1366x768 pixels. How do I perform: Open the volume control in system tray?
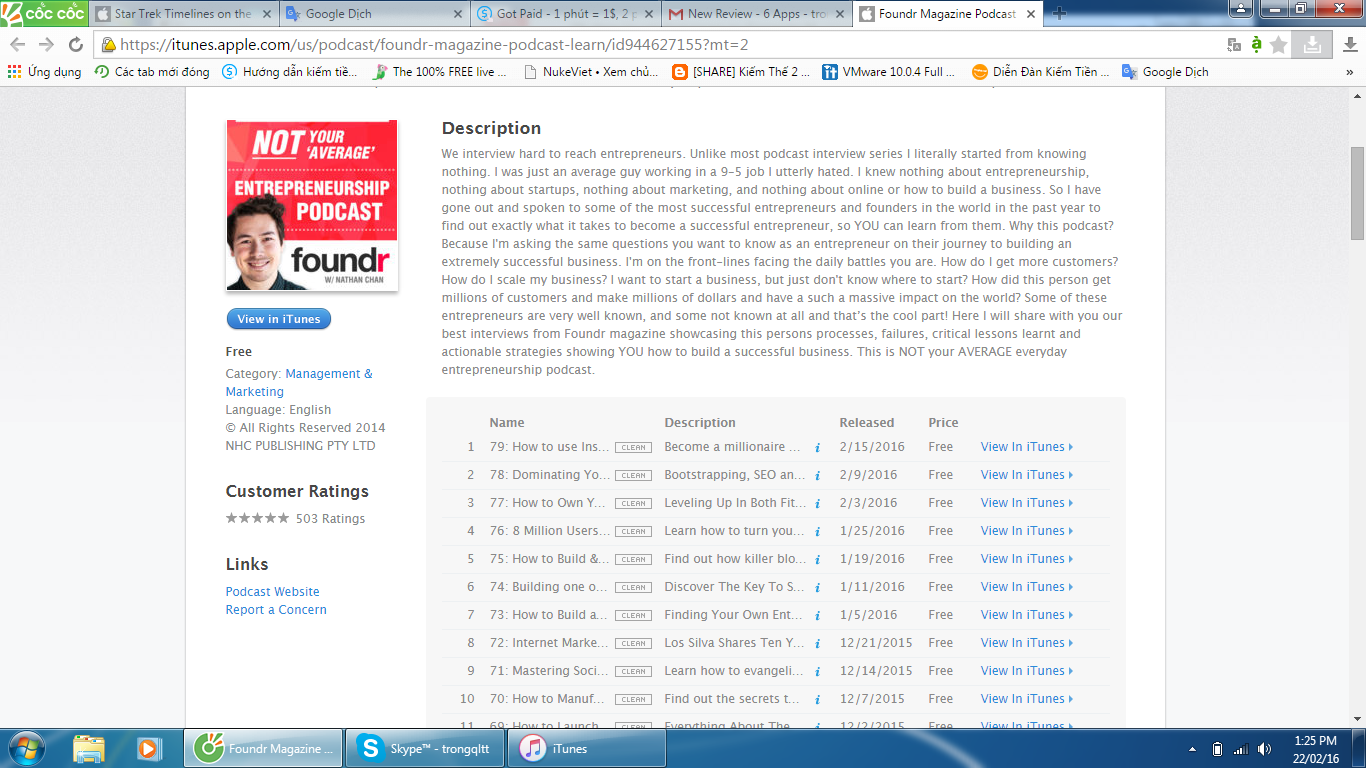pos(1265,749)
